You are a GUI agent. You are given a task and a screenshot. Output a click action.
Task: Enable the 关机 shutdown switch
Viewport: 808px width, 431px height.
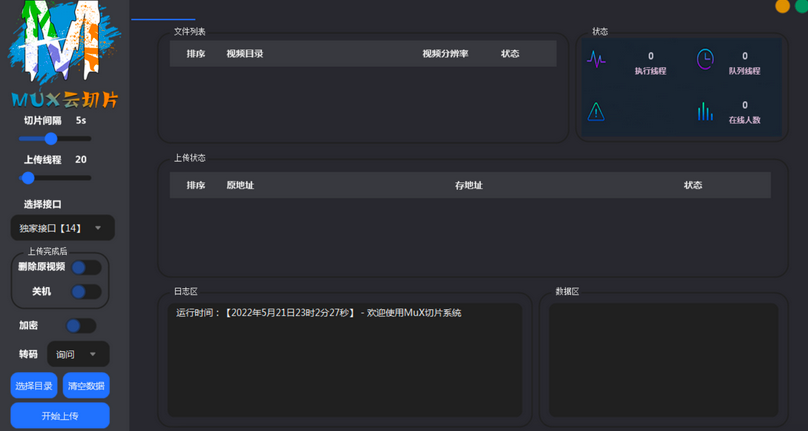tap(85, 292)
